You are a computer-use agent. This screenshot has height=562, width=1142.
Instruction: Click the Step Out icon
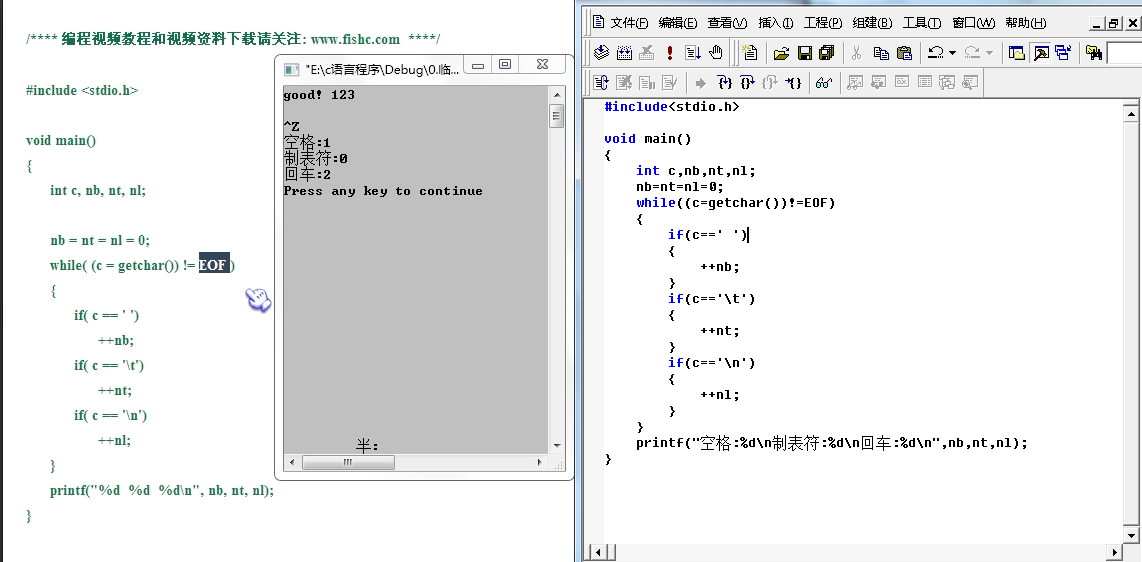770,82
